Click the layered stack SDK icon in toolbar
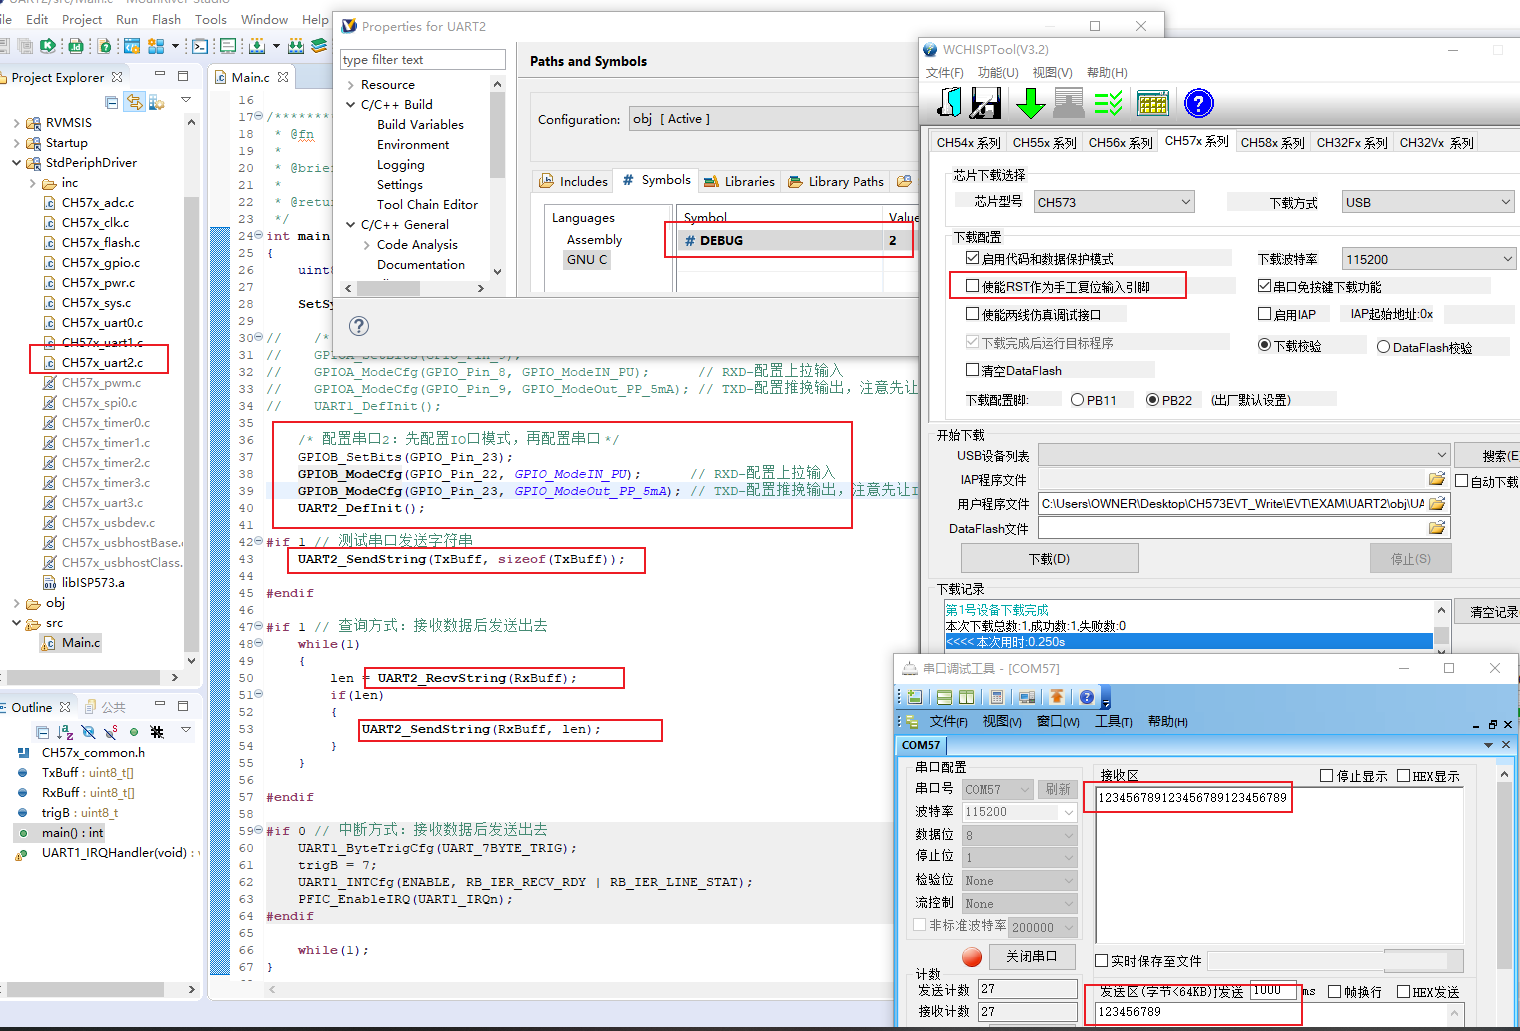The image size is (1520, 1031). tap(319, 46)
